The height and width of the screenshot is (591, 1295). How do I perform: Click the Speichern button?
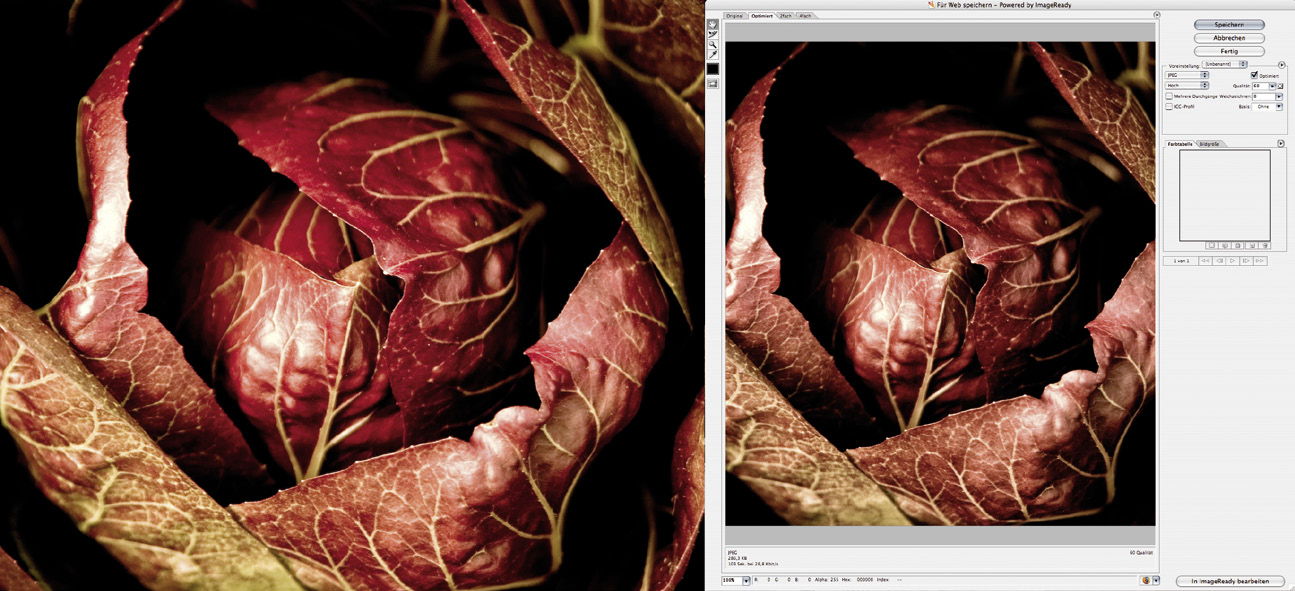(1229, 24)
